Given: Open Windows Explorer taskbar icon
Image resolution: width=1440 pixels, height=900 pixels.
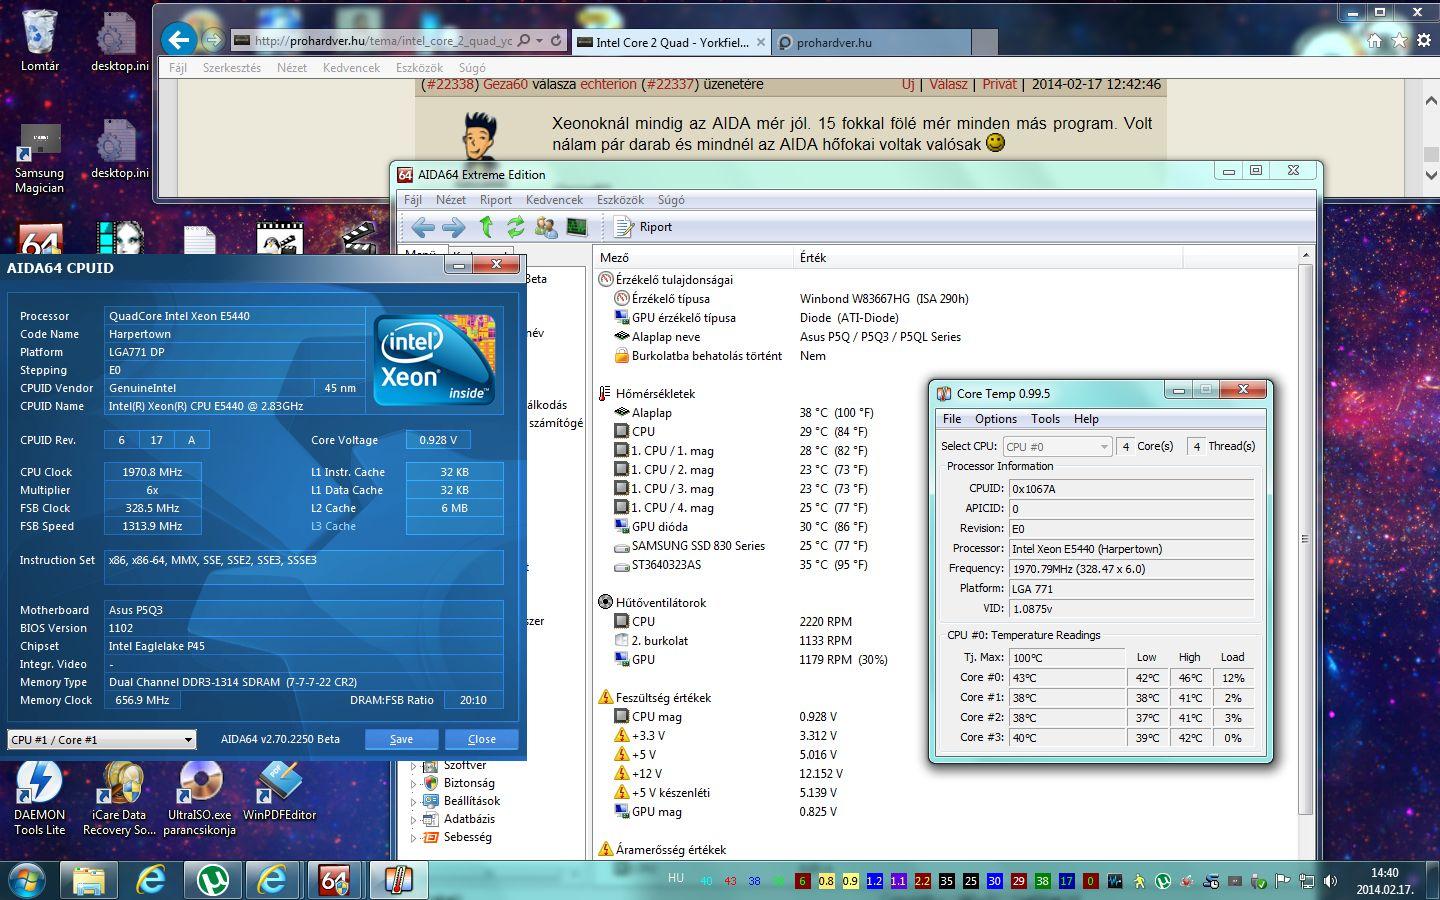Looking at the screenshot, I should point(88,880).
